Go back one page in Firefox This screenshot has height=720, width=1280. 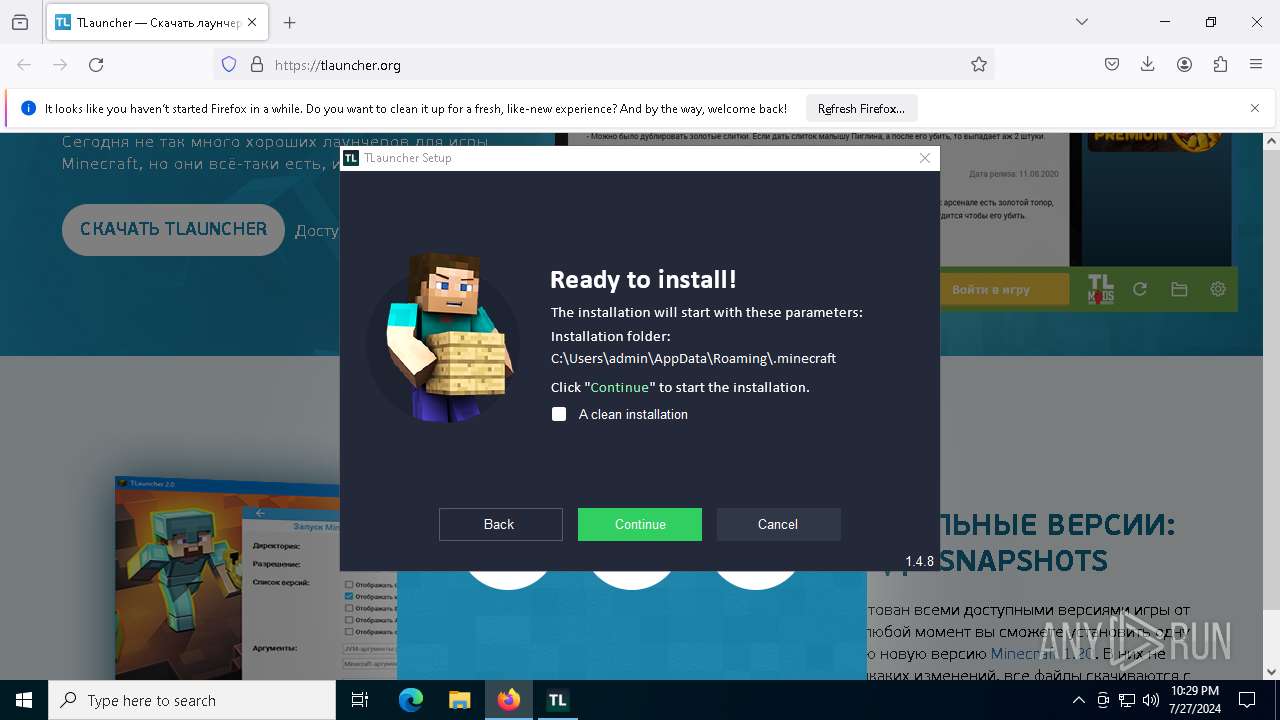(x=24, y=65)
